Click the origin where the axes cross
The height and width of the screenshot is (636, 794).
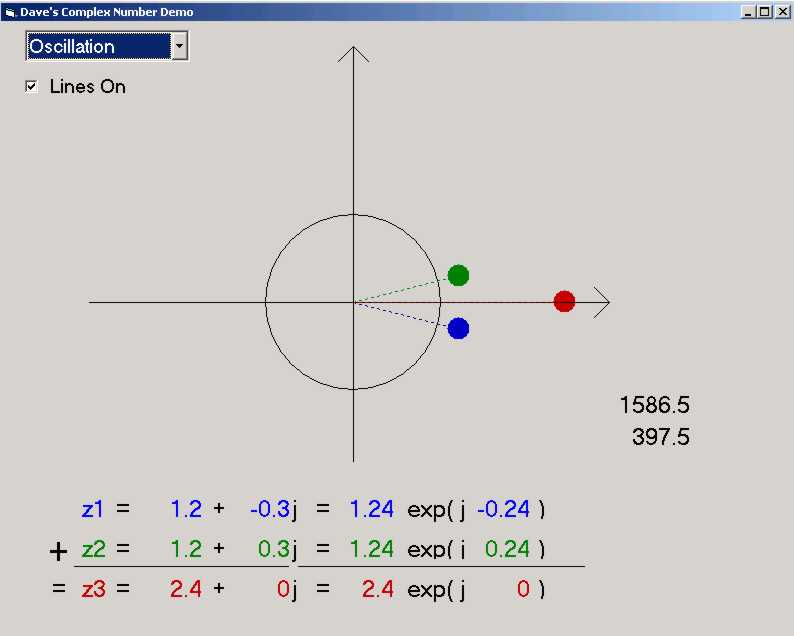(x=353, y=302)
